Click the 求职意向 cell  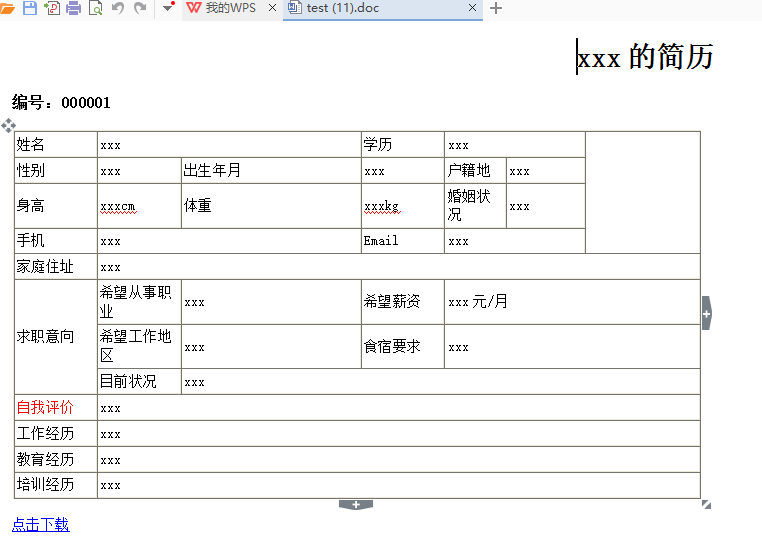56,336
